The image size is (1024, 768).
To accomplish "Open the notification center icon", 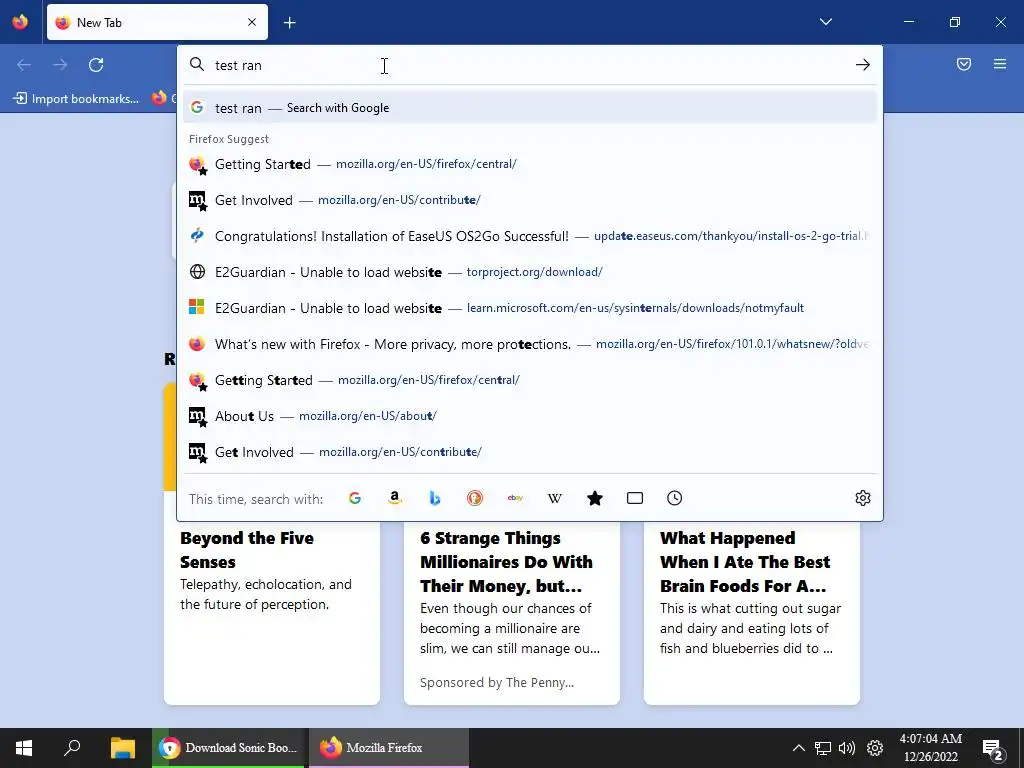I will coord(993,749).
